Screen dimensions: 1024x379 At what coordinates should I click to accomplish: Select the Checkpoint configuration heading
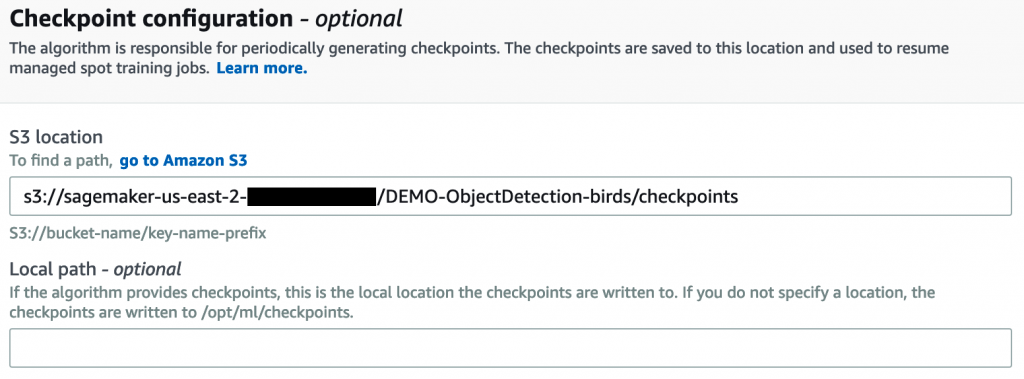pyautogui.click(x=152, y=19)
